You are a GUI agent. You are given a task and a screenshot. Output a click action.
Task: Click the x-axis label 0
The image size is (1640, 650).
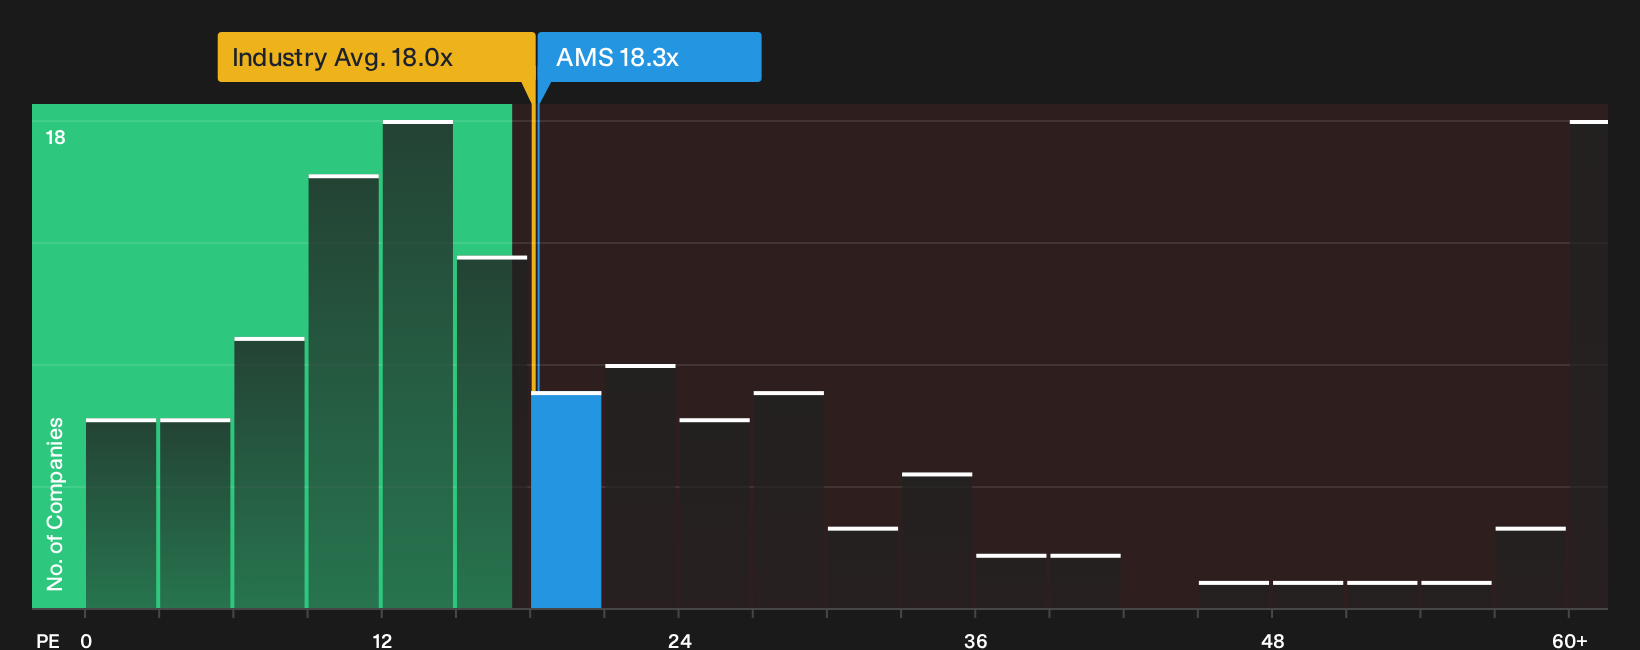coord(86,640)
